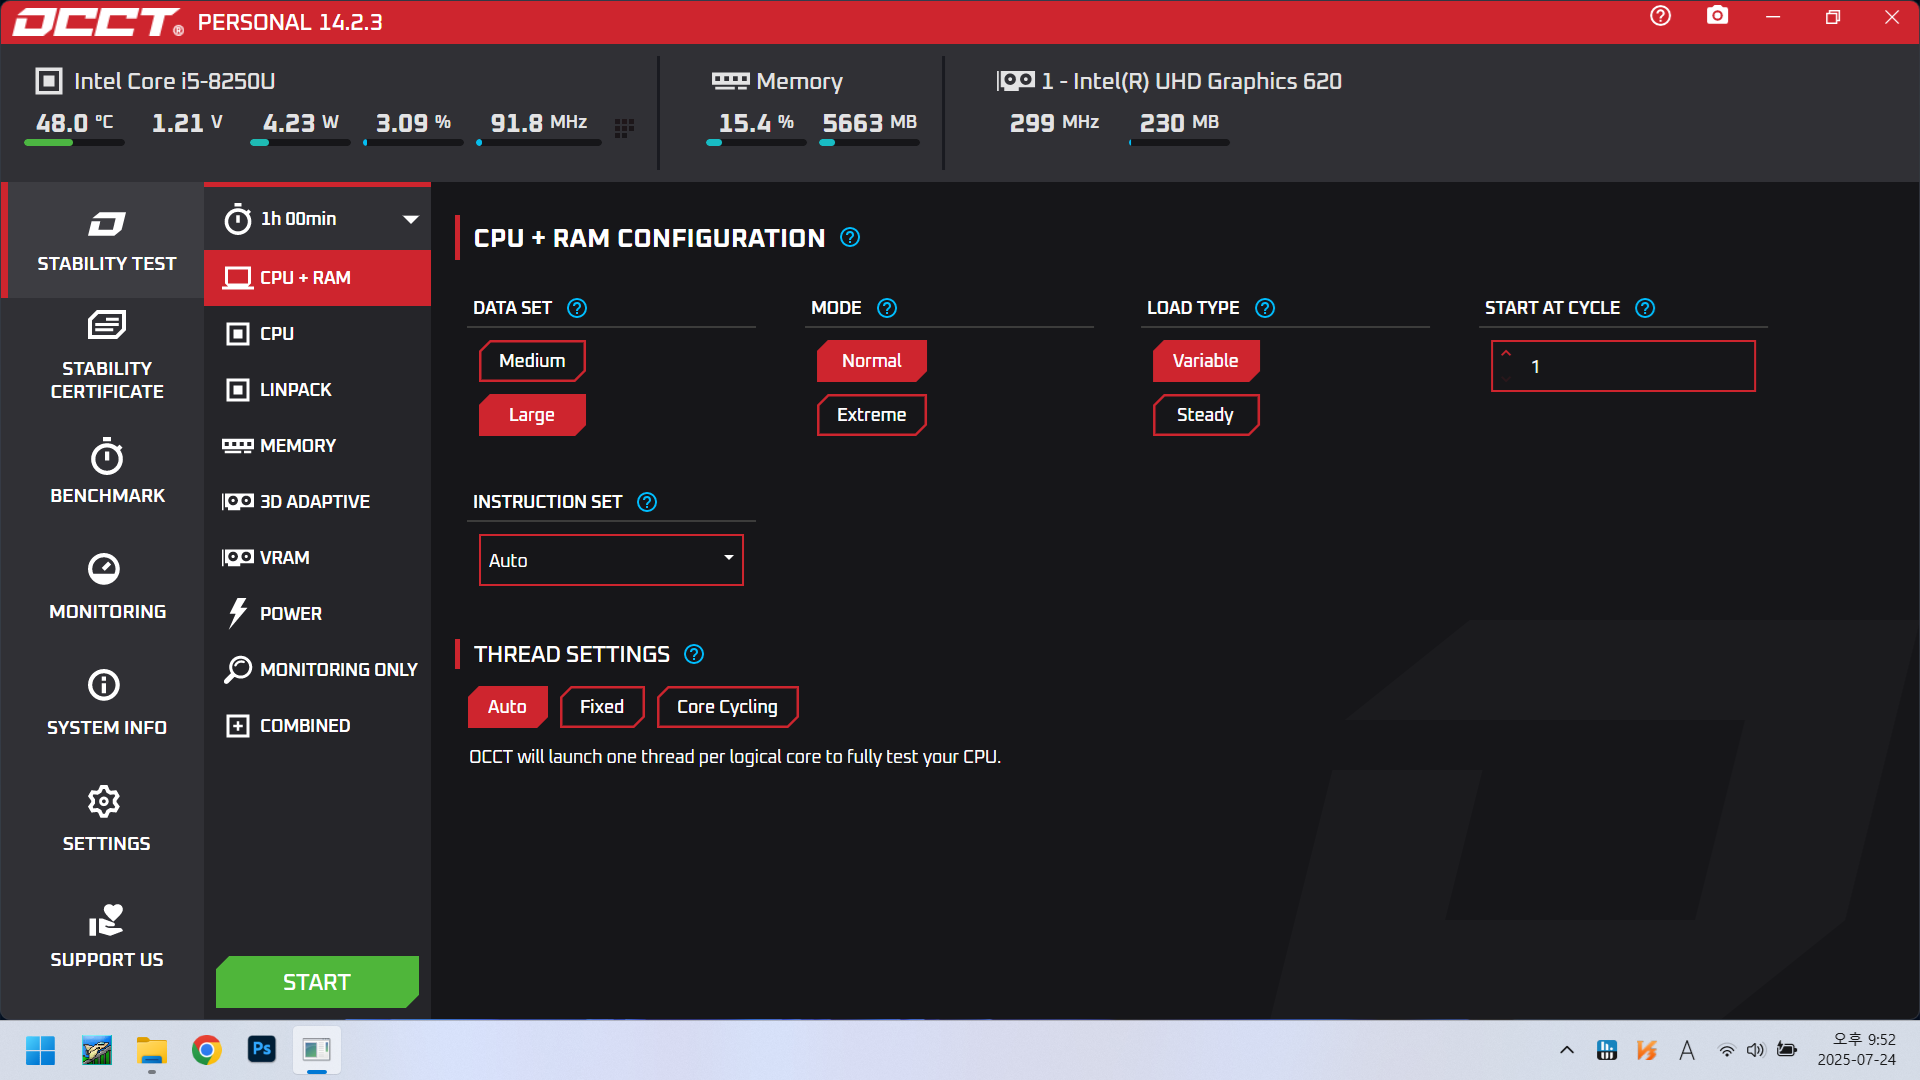Show hidden system tray icons
This screenshot has height=1080, width=1920.
click(x=1567, y=1050)
